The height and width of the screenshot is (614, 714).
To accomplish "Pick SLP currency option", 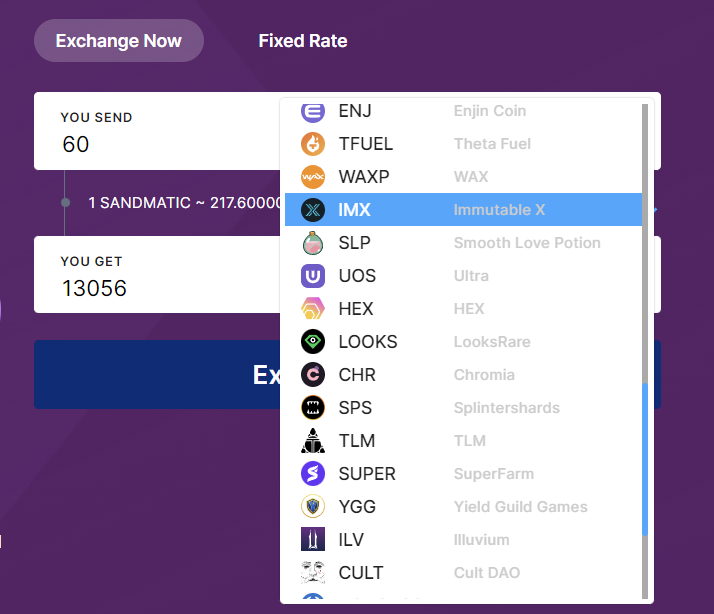I will pyautogui.click(x=463, y=243).
